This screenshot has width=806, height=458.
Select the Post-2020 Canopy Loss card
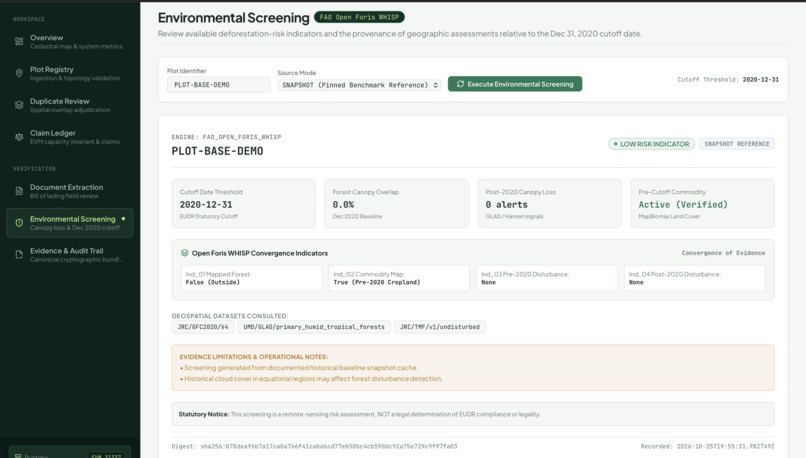549,204
